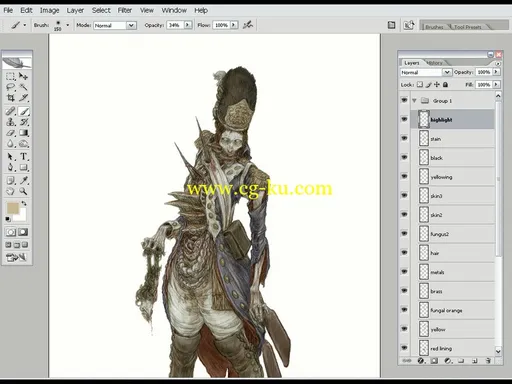Image resolution: width=512 pixels, height=384 pixels.
Task: Select the Lasso tool
Action: [x=10, y=87]
